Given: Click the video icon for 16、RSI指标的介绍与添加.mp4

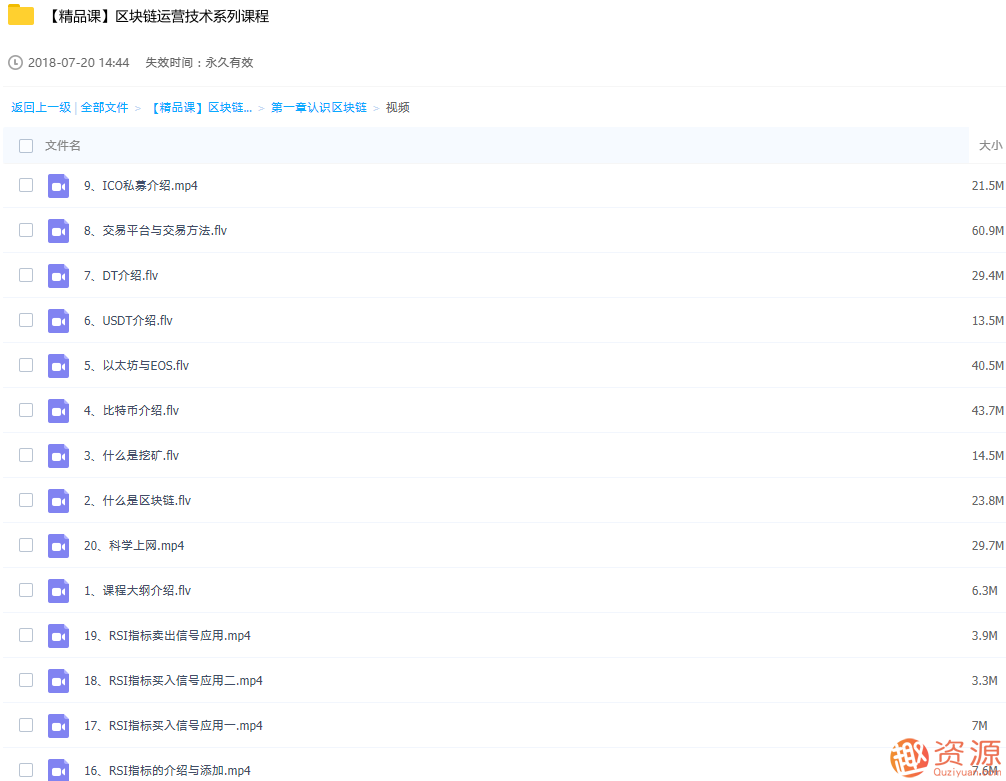Looking at the screenshot, I should coord(58,770).
